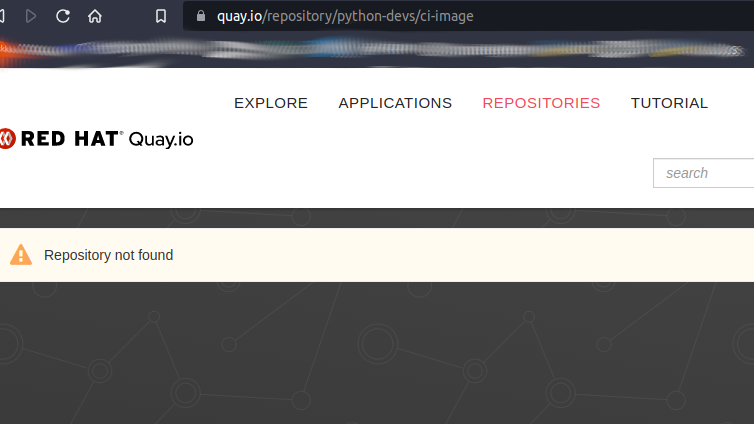Reload the page with refresh icon
Image resolution: width=754 pixels, height=424 pixels.
pos(63,16)
